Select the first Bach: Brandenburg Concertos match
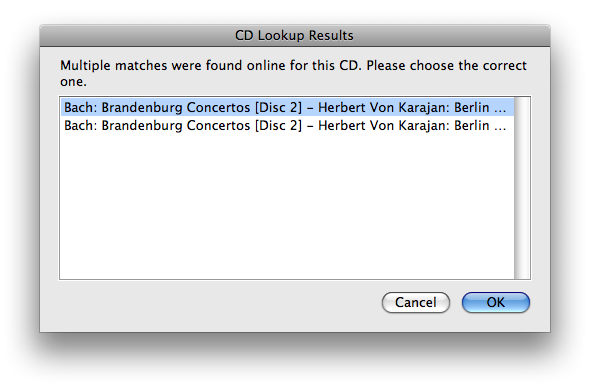 coord(287,107)
